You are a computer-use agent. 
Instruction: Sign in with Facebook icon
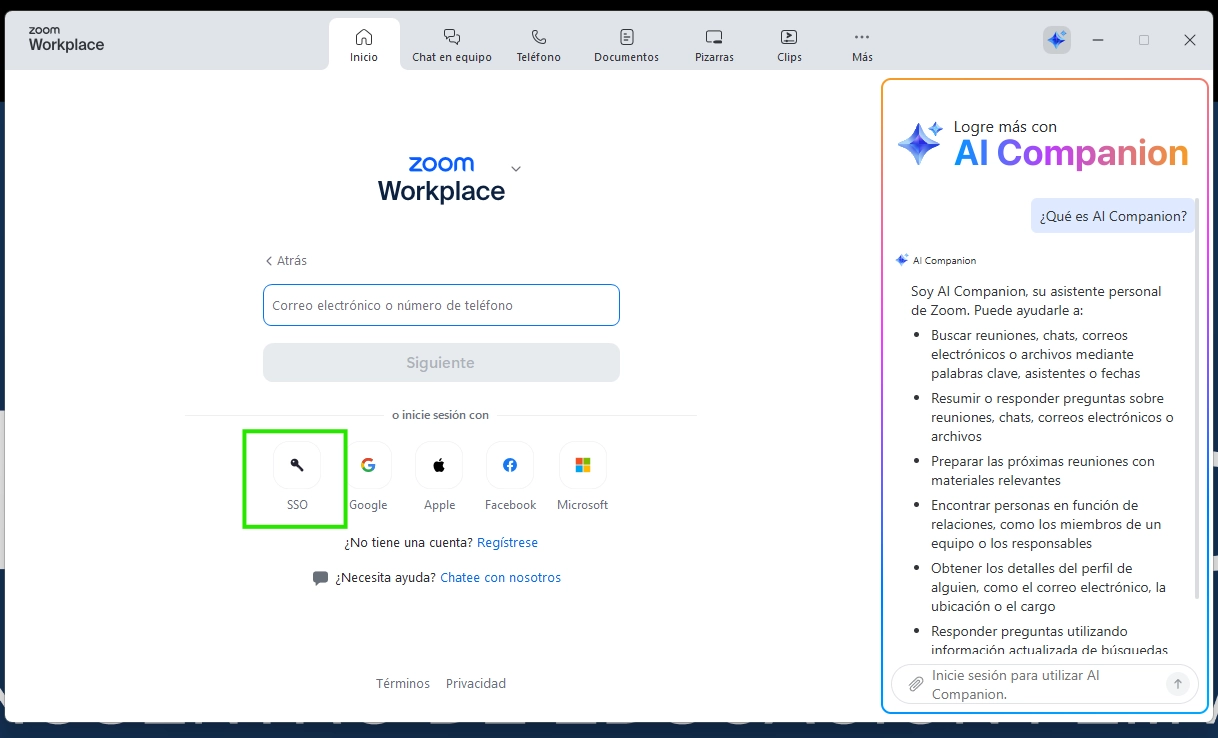click(x=510, y=465)
